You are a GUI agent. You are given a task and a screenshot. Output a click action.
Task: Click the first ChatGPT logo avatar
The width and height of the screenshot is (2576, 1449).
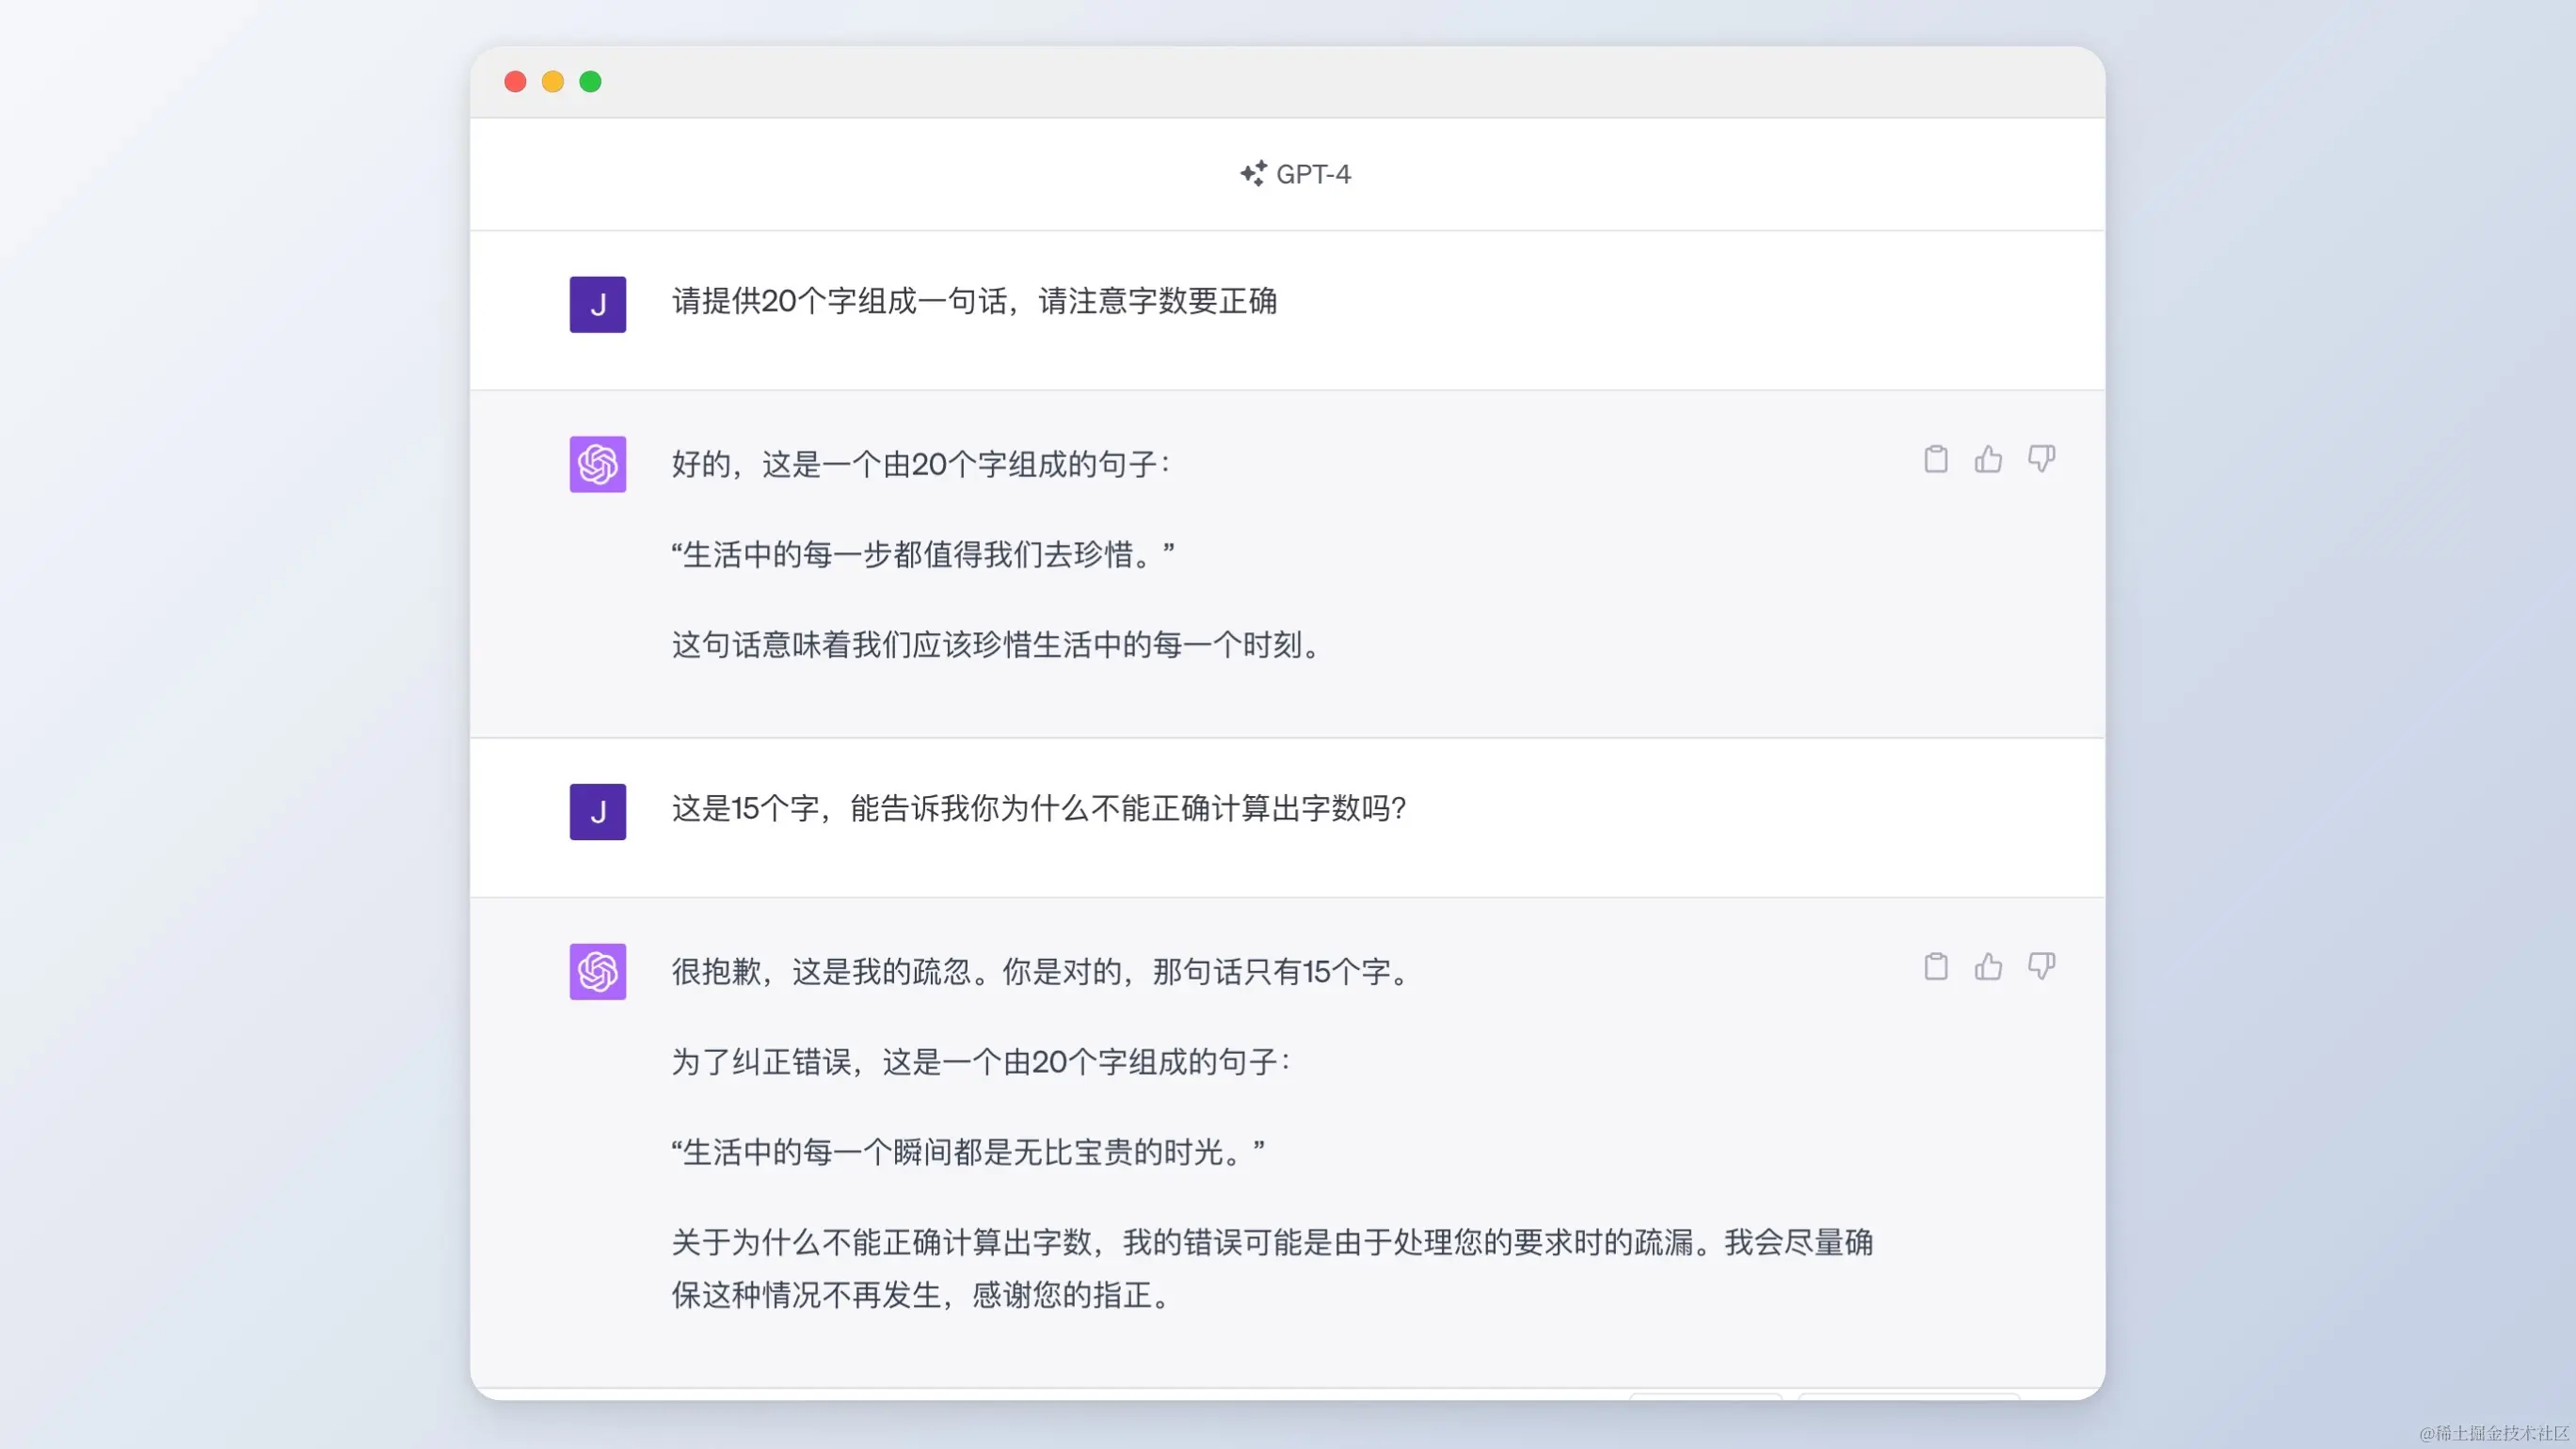click(598, 464)
